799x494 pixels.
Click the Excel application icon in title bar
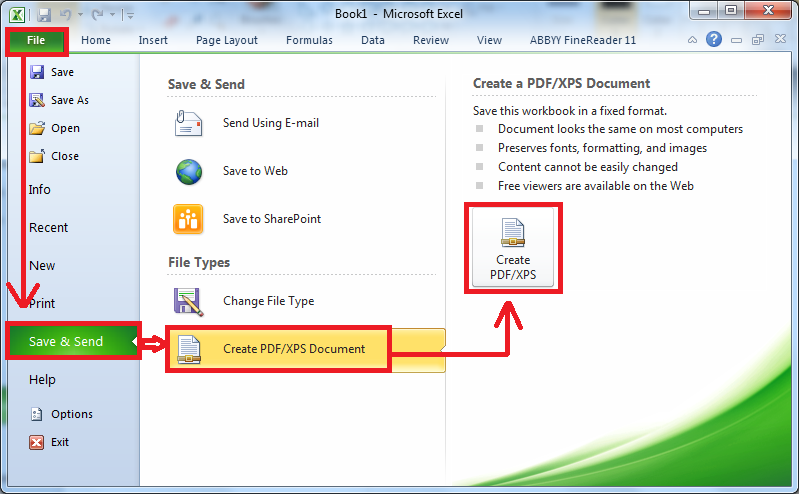tap(17, 14)
